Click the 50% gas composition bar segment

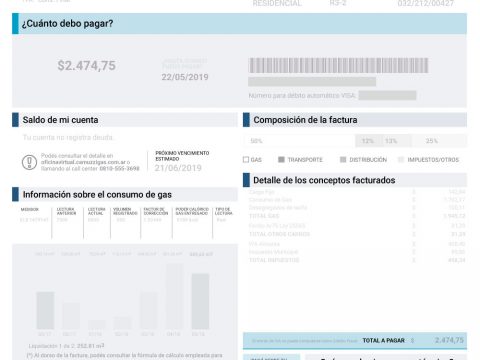click(x=299, y=141)
